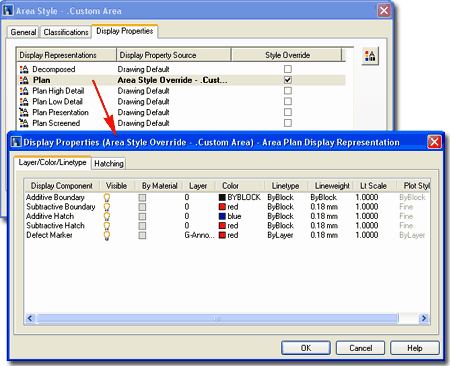Check By Material for Defect Marker
Viewport: 450px width, 366px height.
coord(142,235)
